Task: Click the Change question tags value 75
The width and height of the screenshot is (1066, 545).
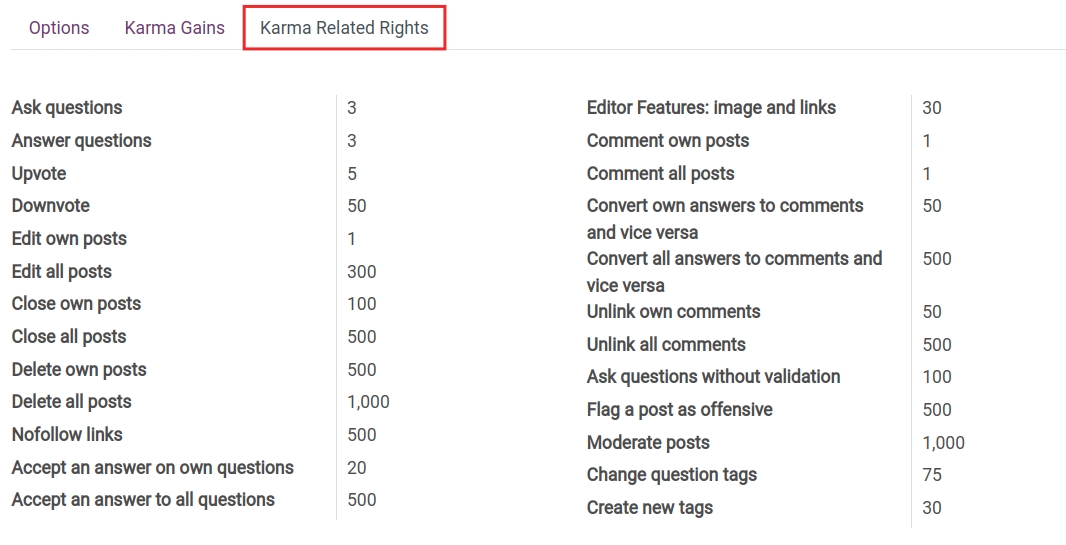Action: tap(932, 475)
